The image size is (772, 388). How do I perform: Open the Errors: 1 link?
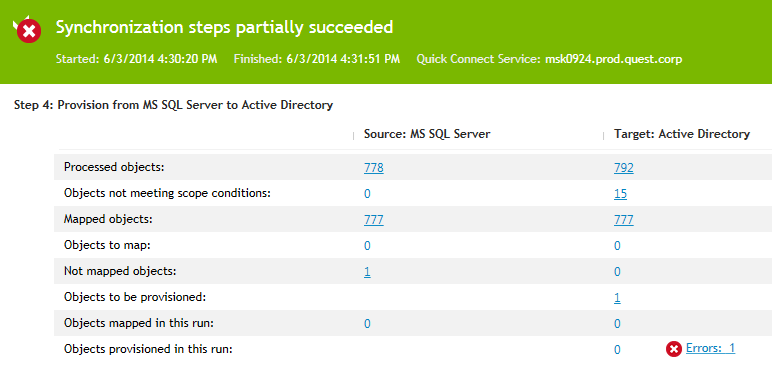point(710,348)
